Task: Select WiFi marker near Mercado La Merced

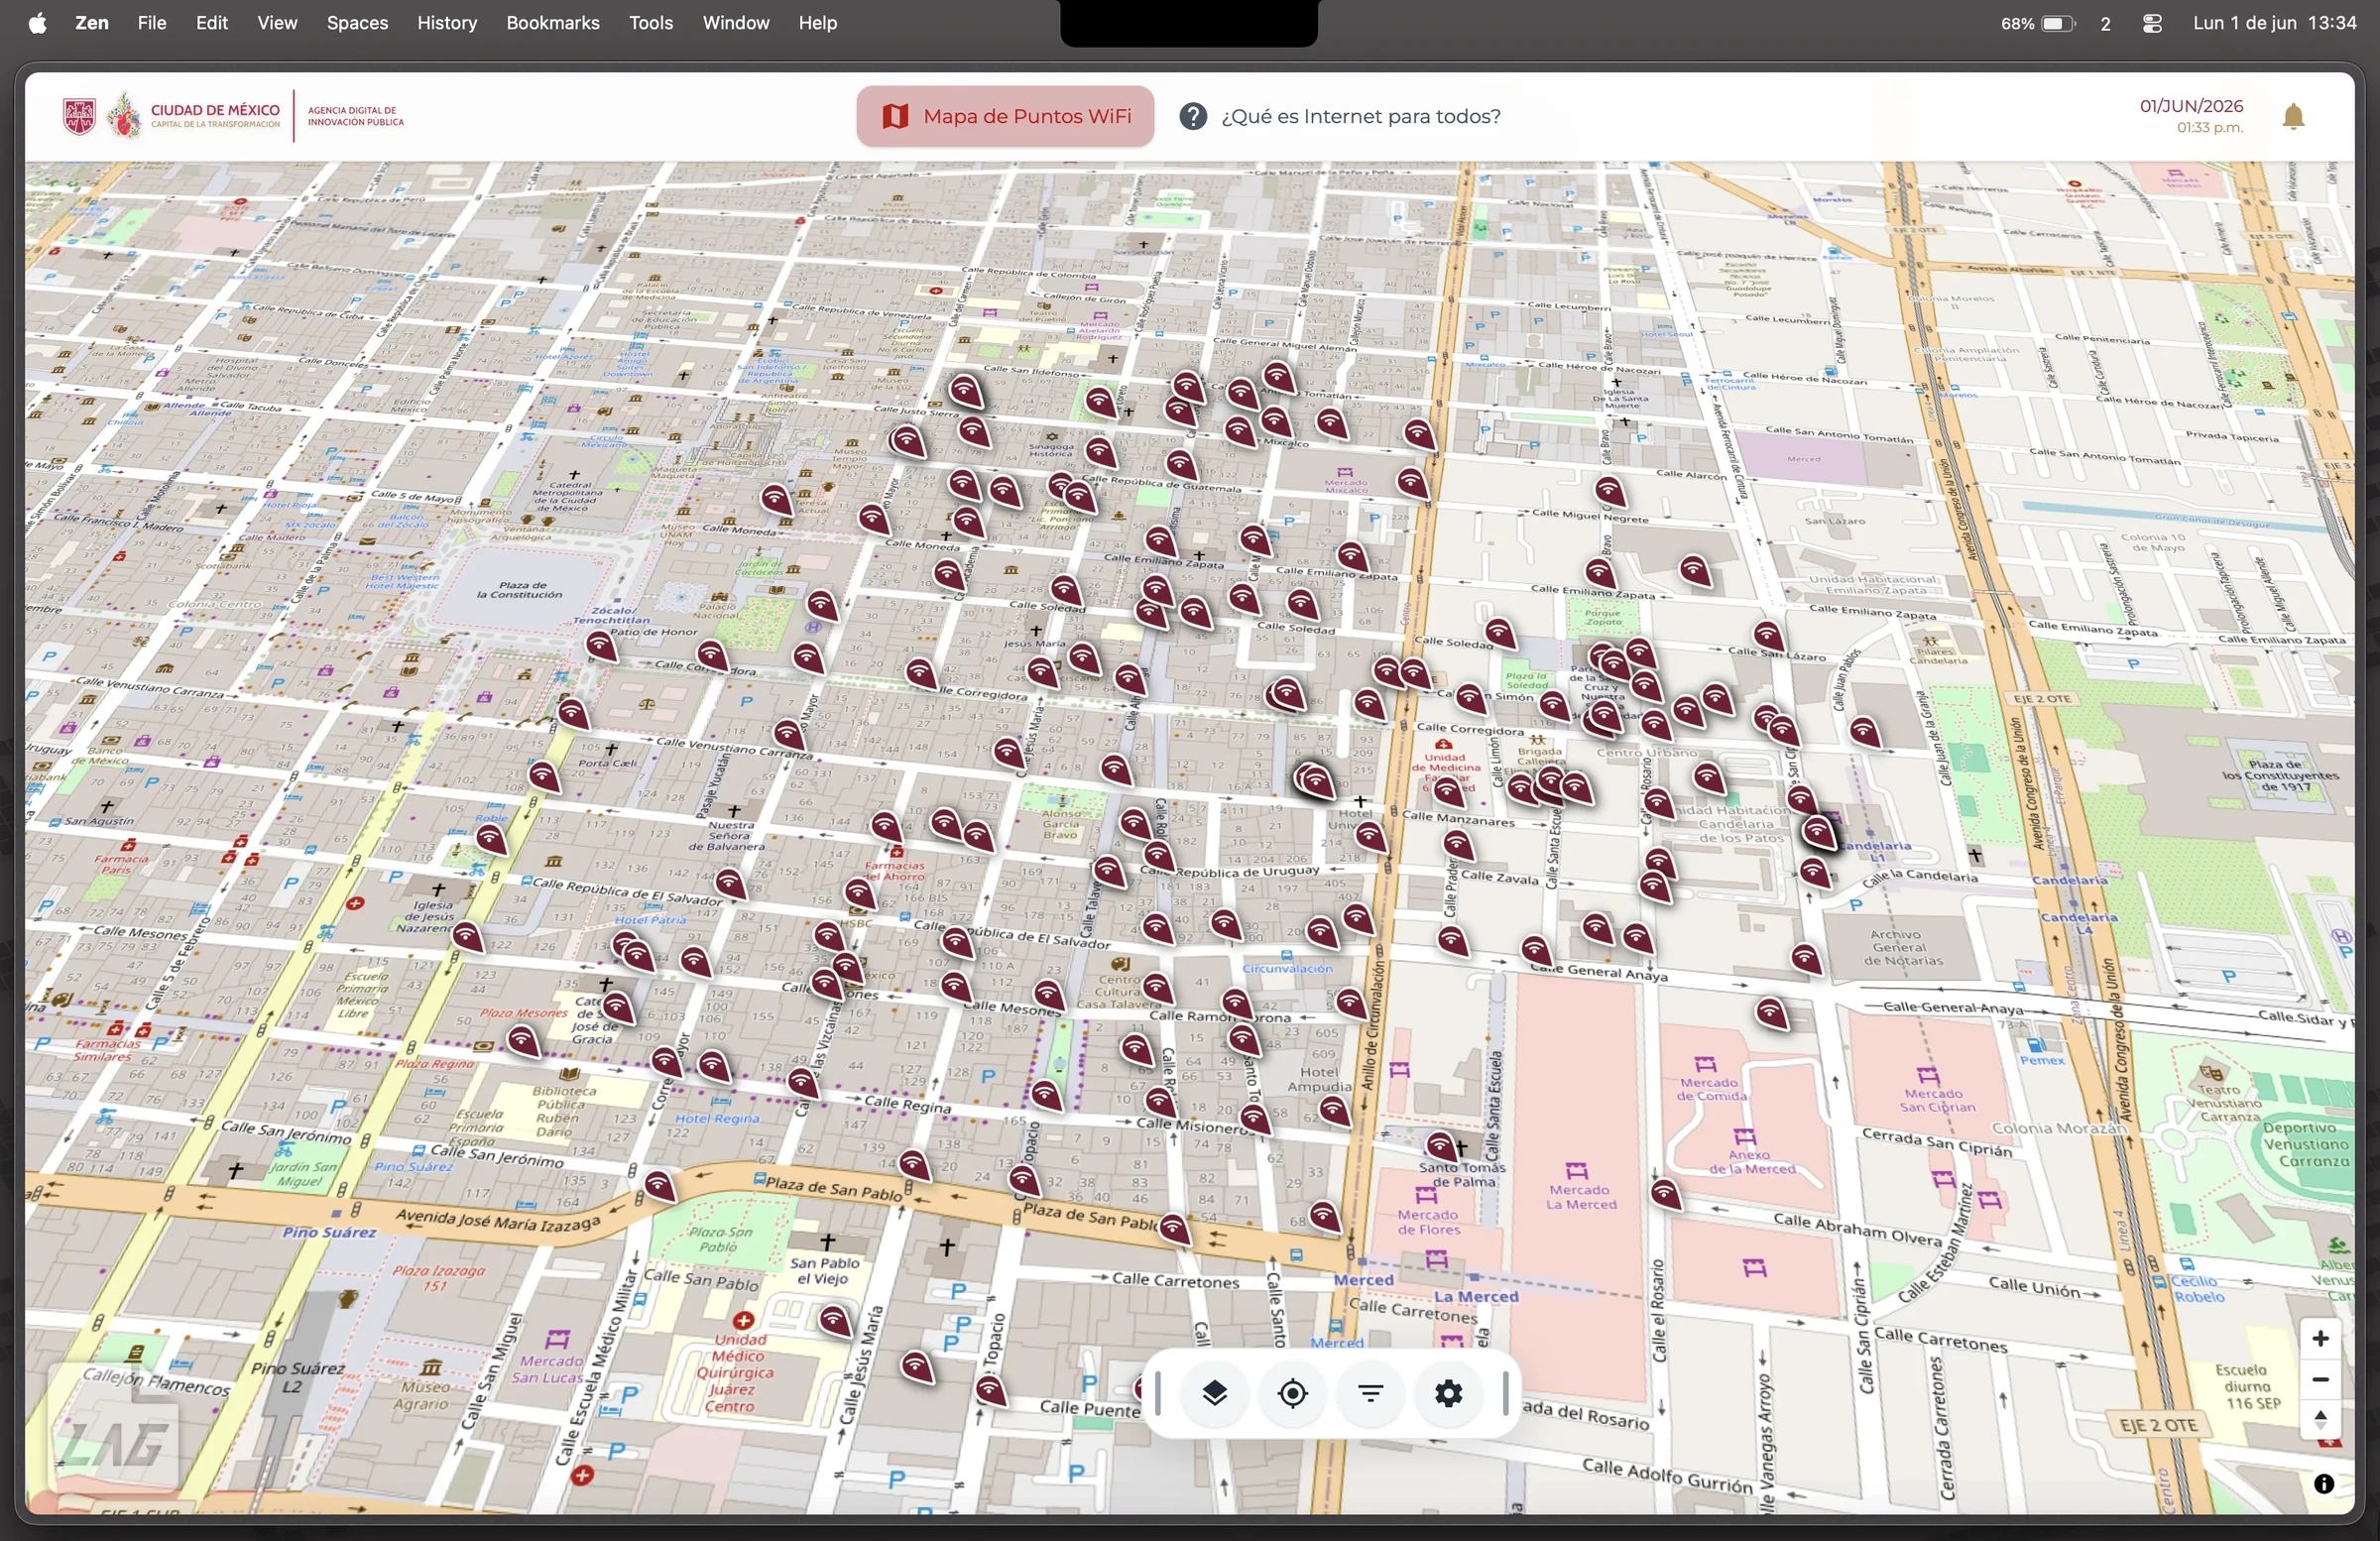Action: pos(1665,1193)
